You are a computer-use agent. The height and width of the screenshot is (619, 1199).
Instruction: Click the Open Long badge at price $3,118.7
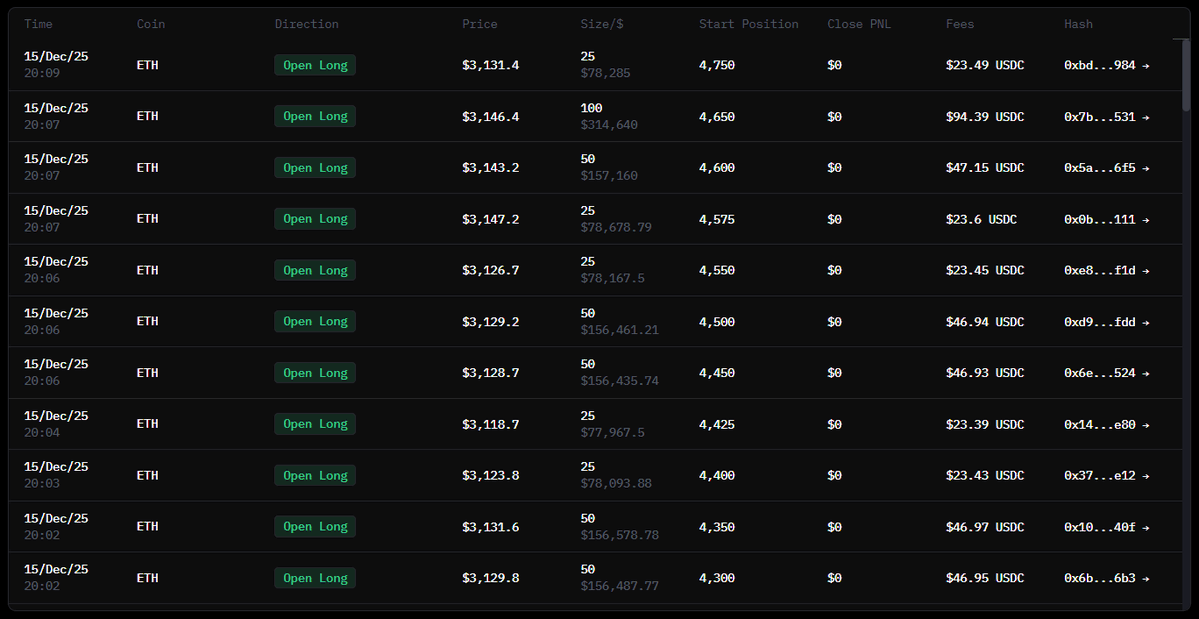tap(315, 425)
